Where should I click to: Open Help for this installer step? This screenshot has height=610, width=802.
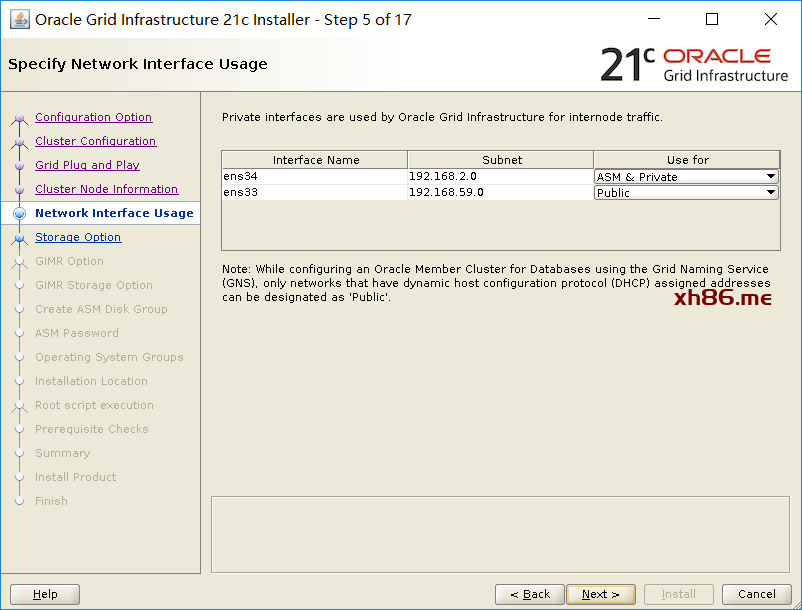(45, 594)
